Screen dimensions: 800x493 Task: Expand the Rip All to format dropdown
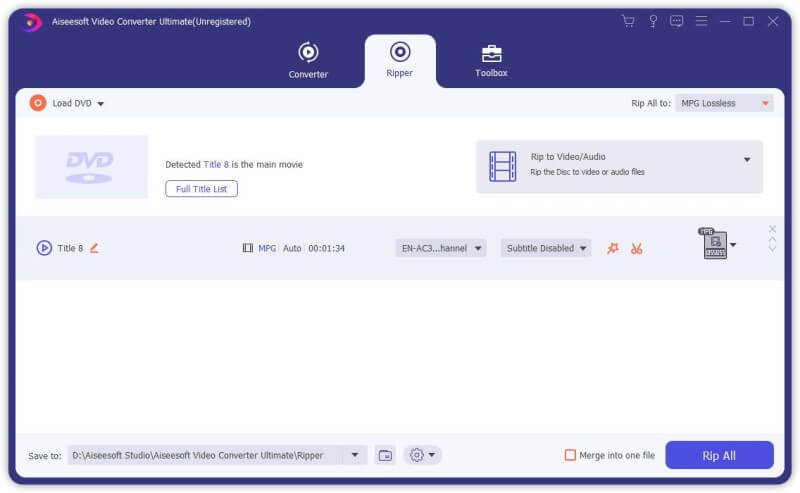[725, 103]
